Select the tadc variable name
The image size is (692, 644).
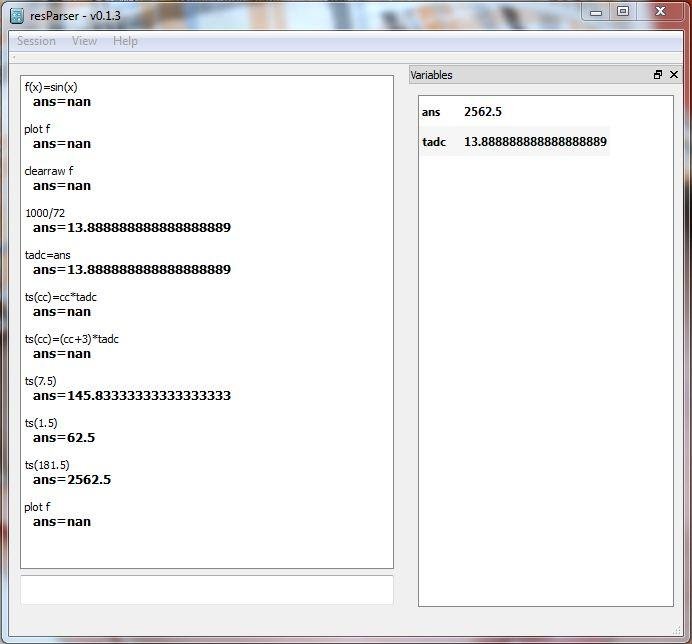pyautogui.click(x=434, y=142)
